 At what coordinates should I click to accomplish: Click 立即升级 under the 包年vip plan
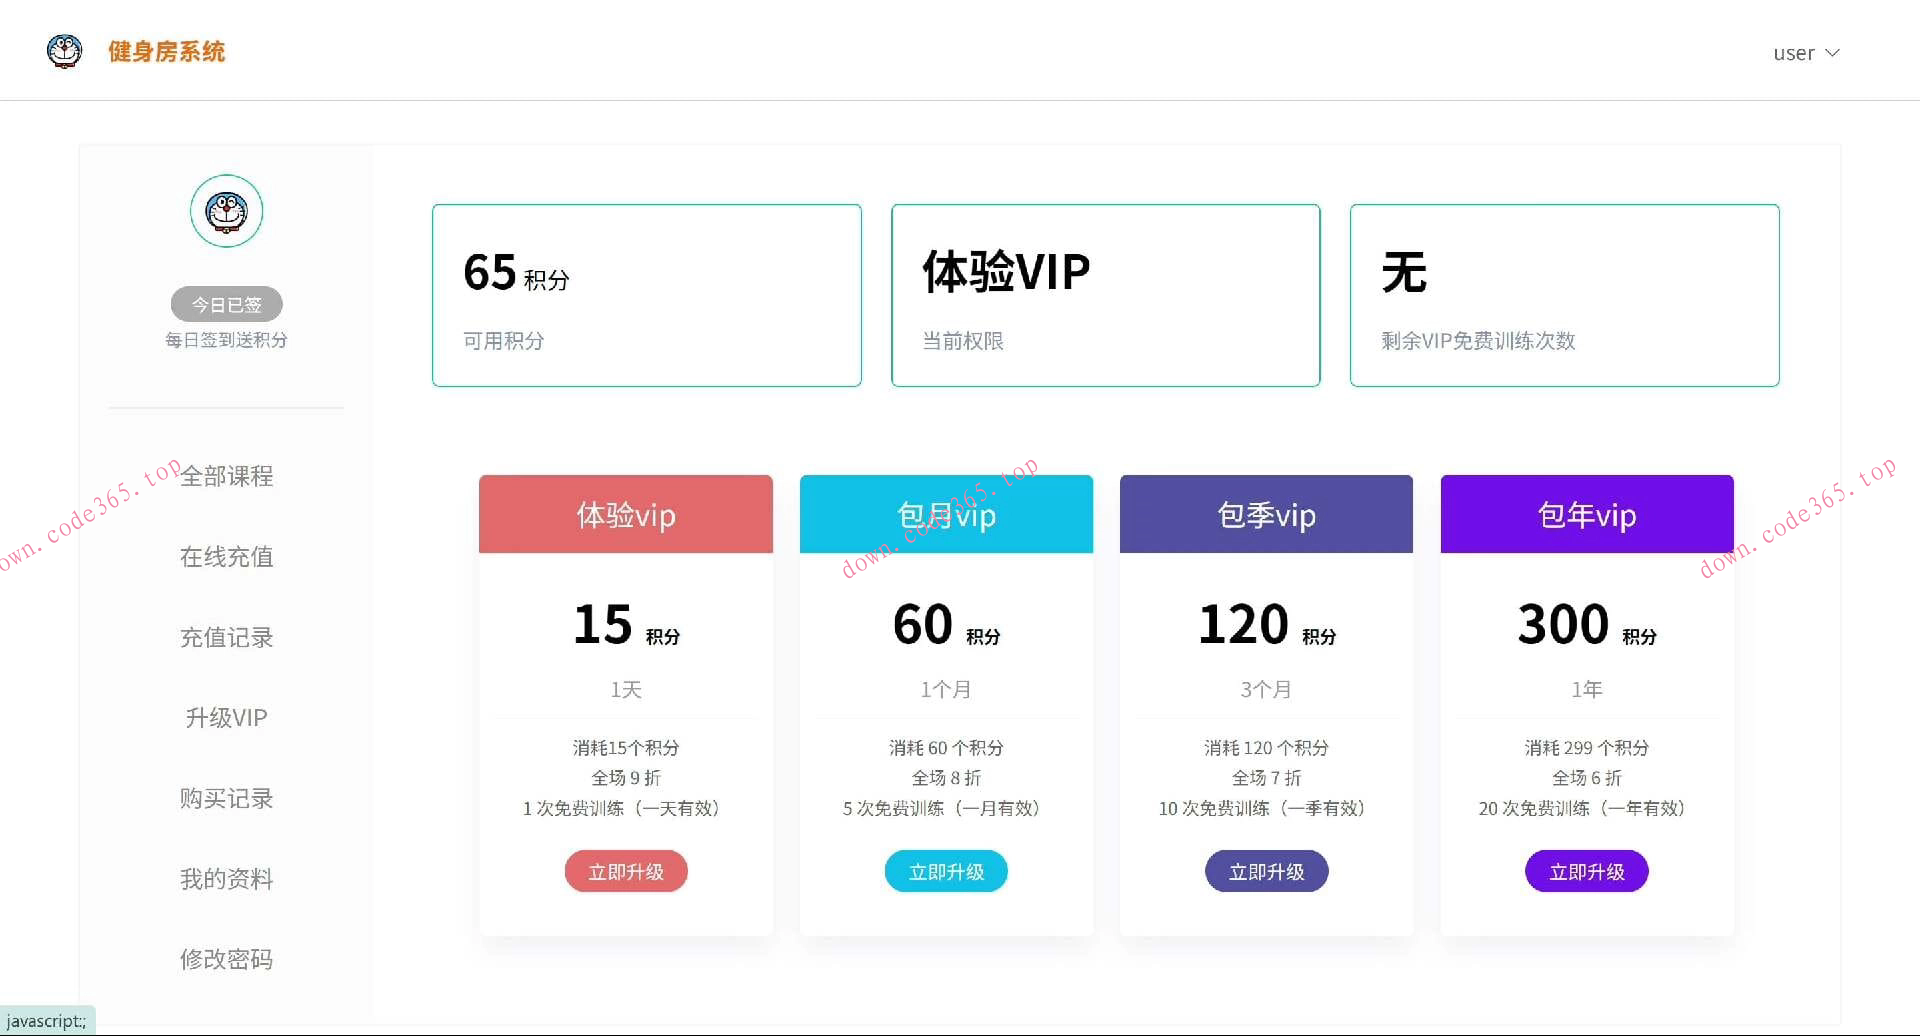(1586, 871)
